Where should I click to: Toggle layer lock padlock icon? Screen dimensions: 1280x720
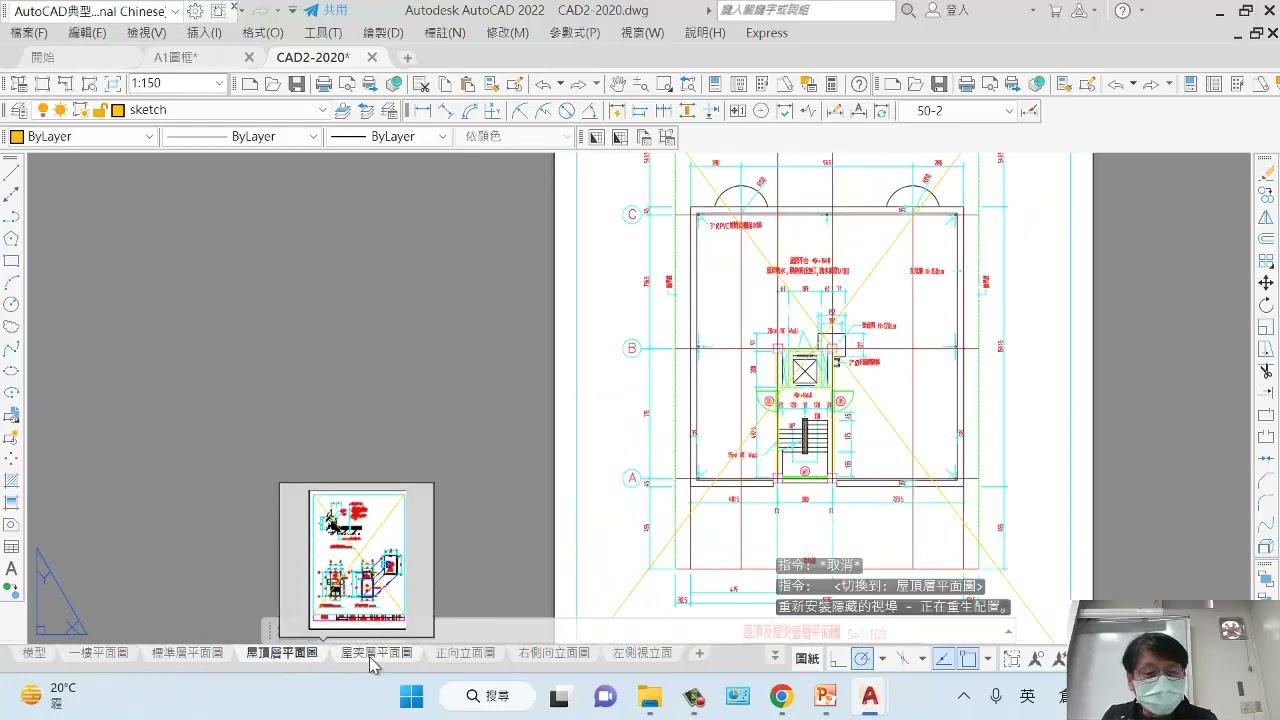[99, 110]
